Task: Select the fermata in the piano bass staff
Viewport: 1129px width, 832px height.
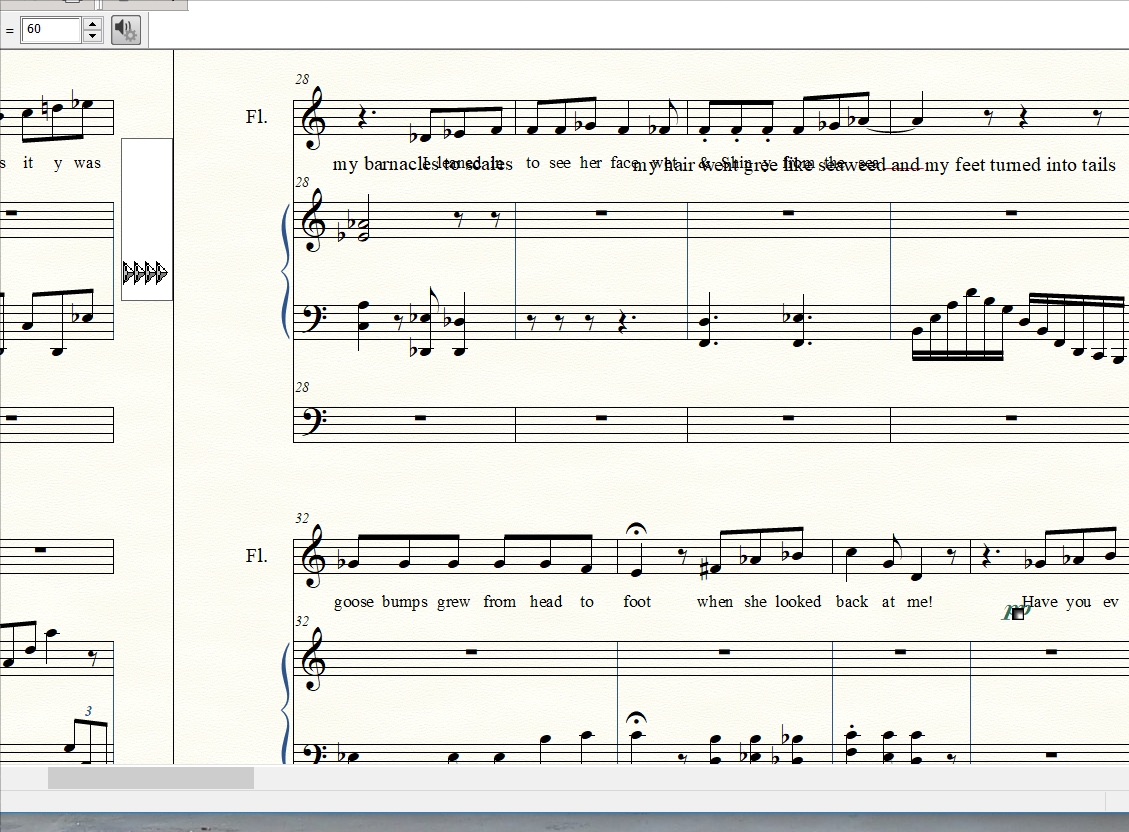Action: (x=636, y=719)
